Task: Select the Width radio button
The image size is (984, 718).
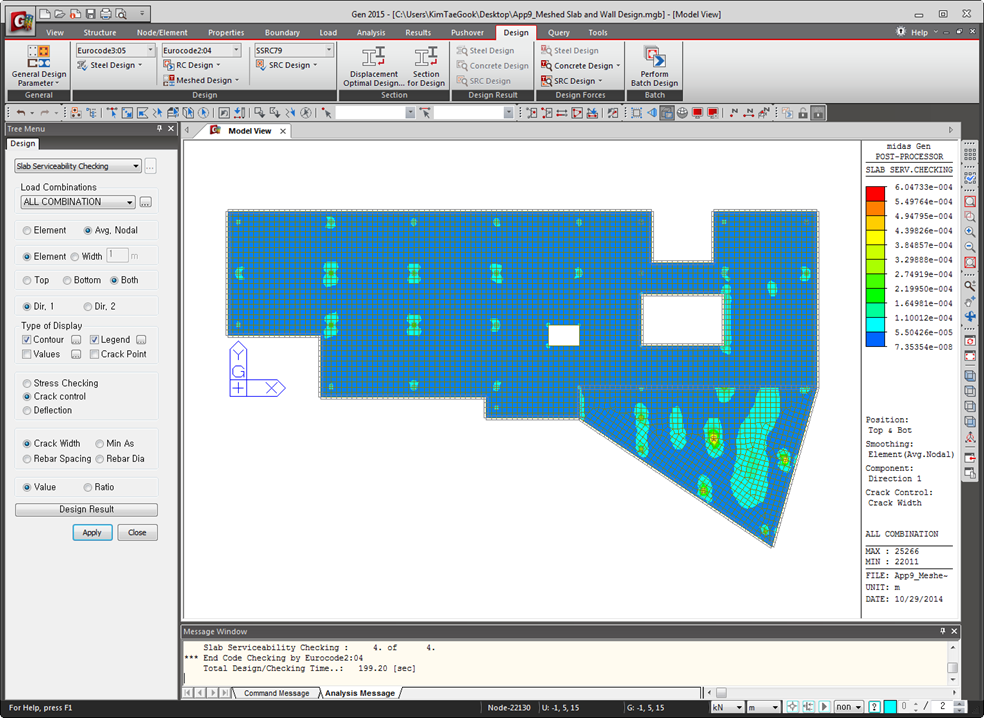Action: (x=75, y=257)
